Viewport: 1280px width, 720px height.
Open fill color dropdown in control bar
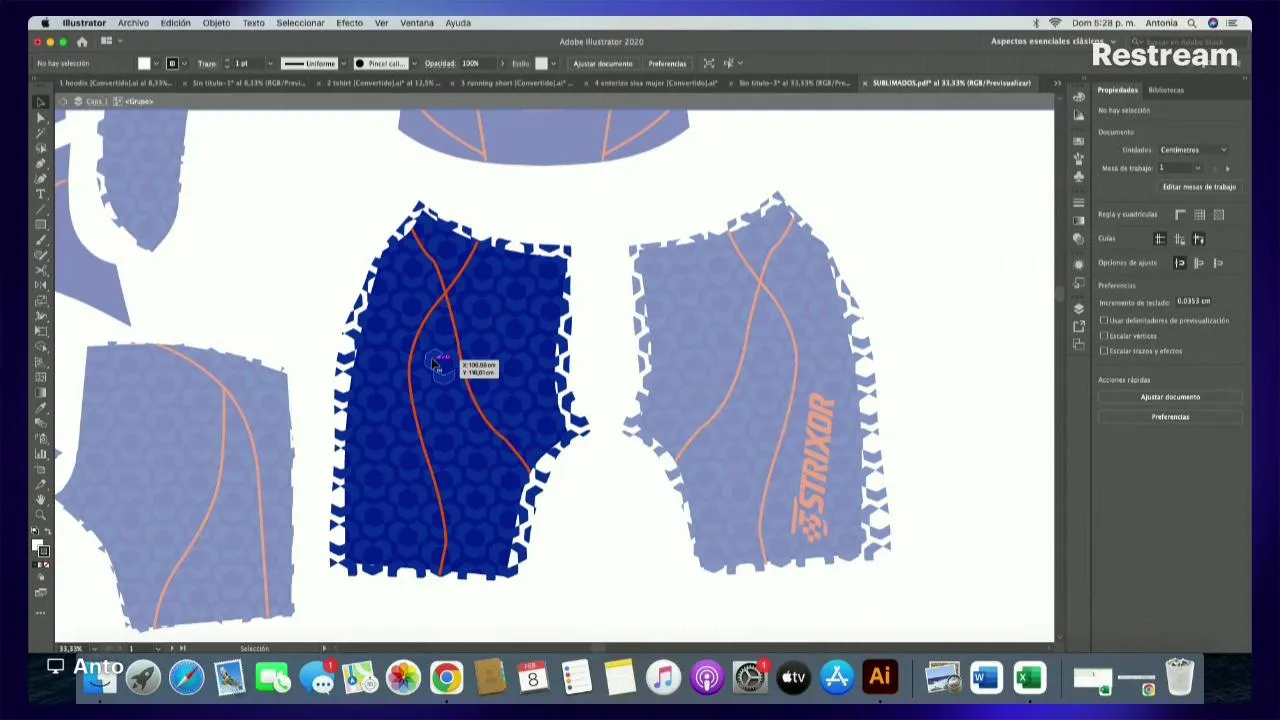(157, 63)
